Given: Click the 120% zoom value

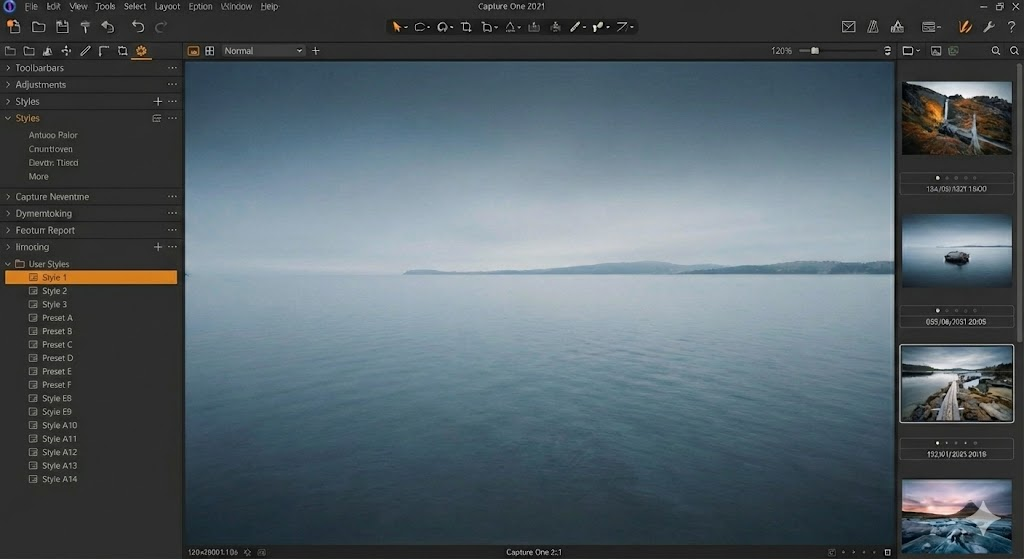Looking at the screenshot, I should click(x=781, y=50).
